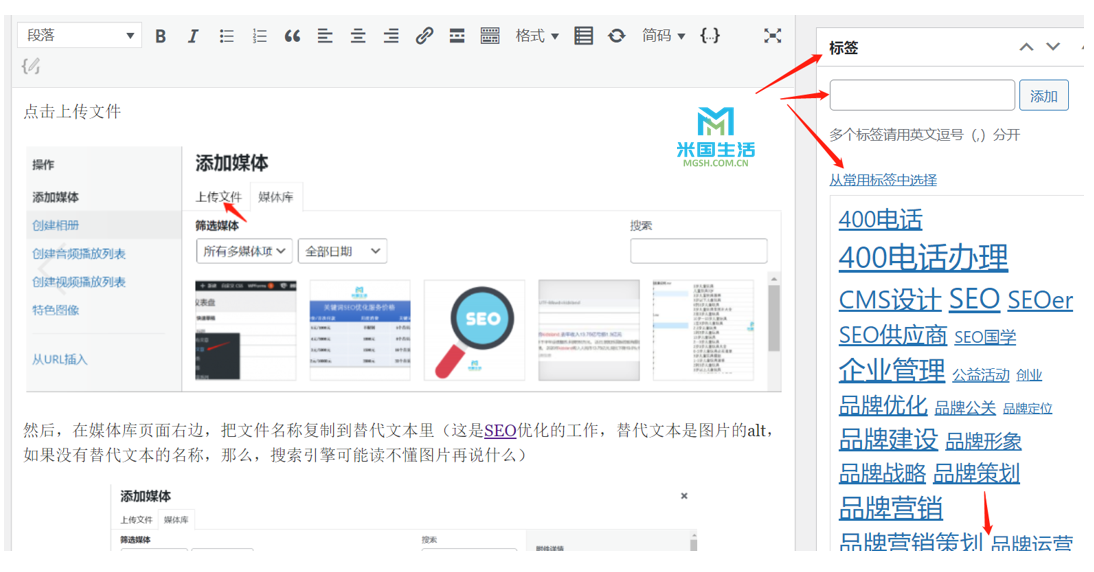Insert a bulleted list
This screenshot has height=572, width=1094.
tap(227, 36)
